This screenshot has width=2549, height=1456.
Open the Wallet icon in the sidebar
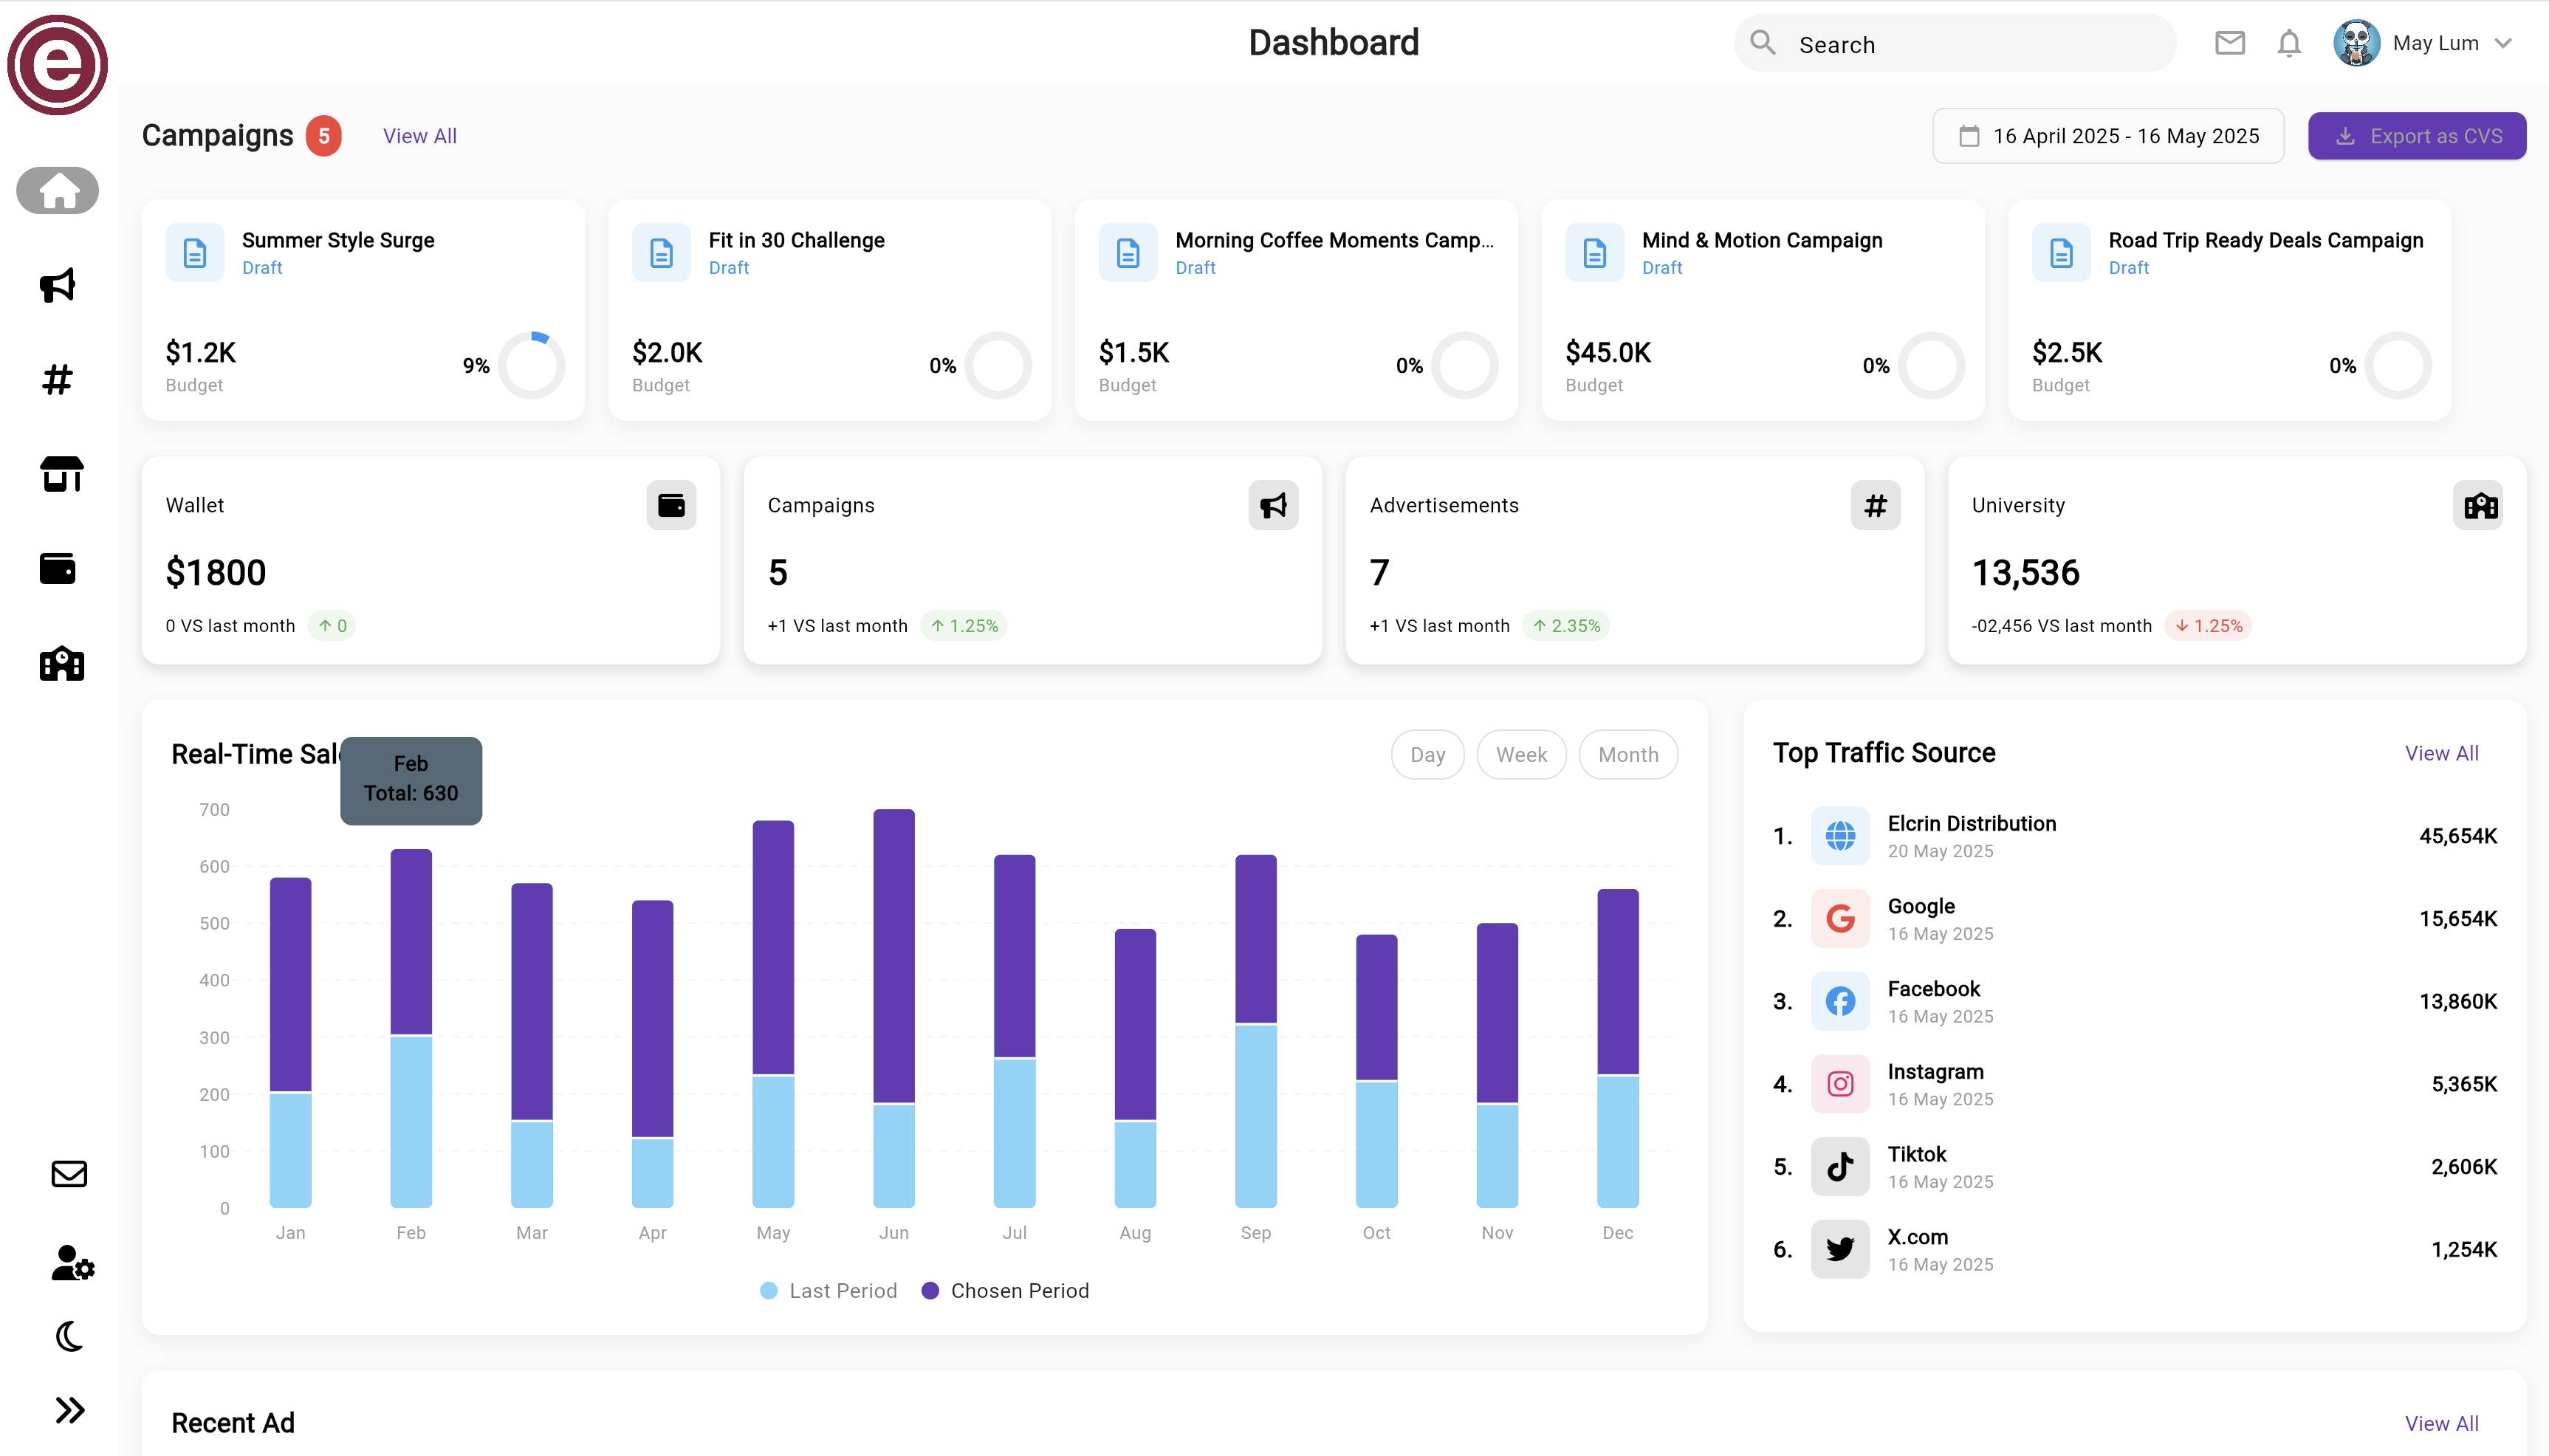[x=57, y=568]
